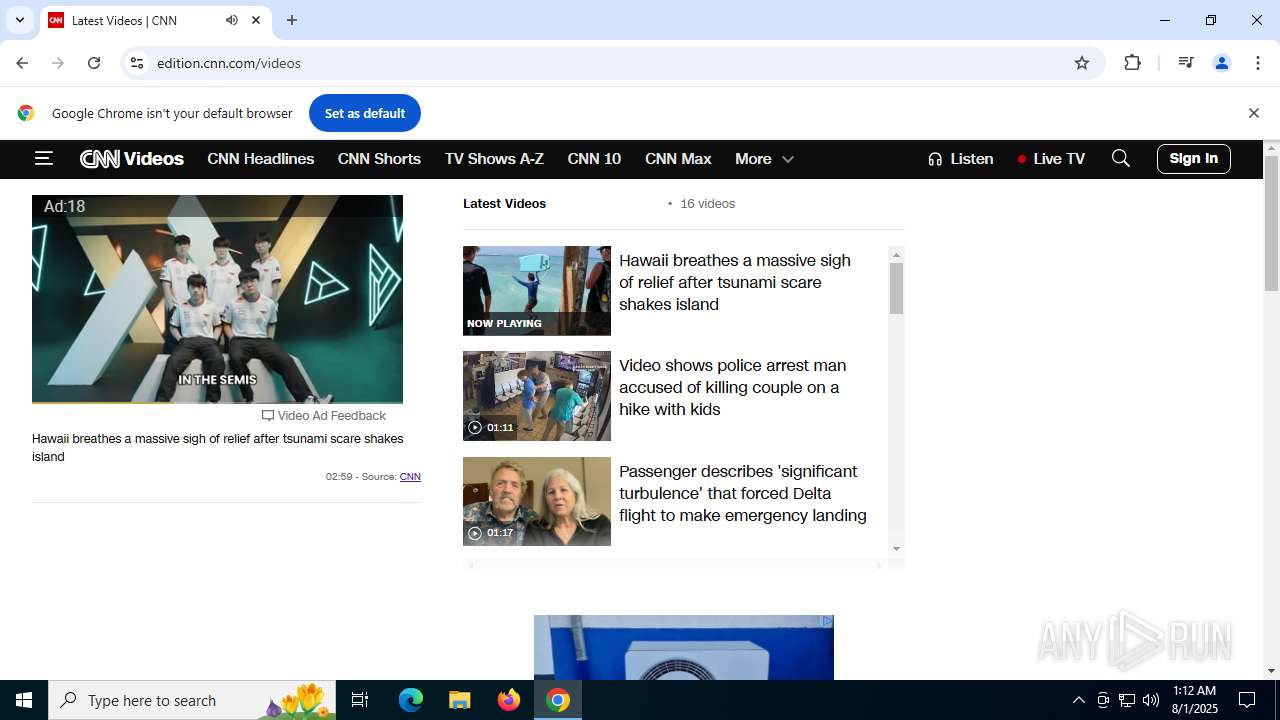Open Hawaii breathes sigh of relief headline

(x=735, y=282)
